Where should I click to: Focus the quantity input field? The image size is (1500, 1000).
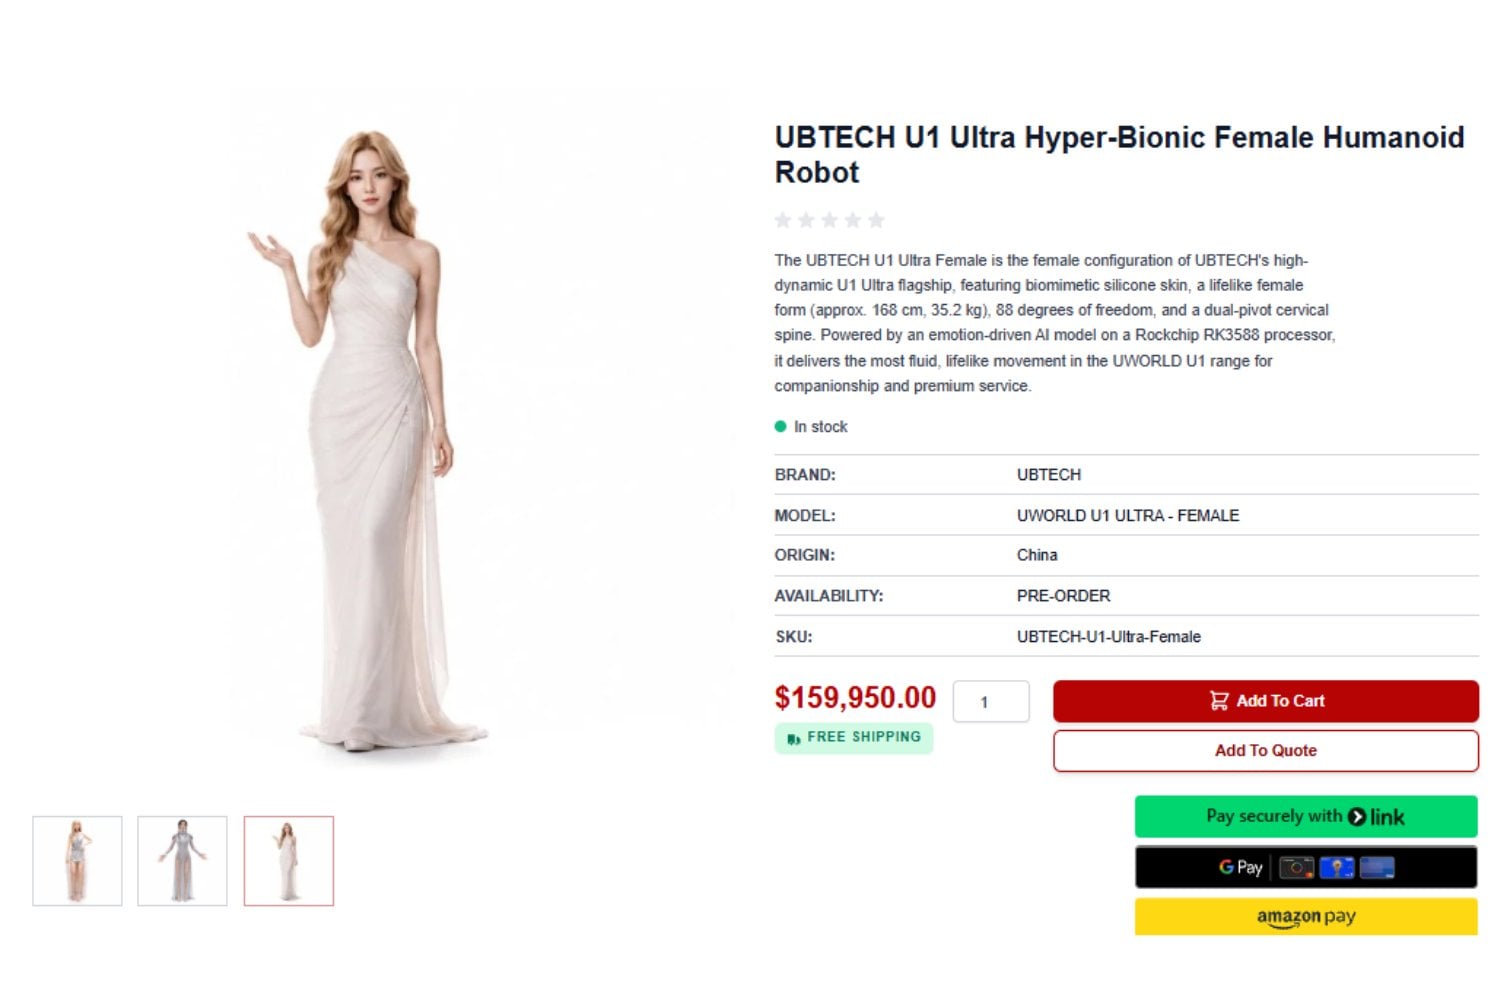point(991,701)
